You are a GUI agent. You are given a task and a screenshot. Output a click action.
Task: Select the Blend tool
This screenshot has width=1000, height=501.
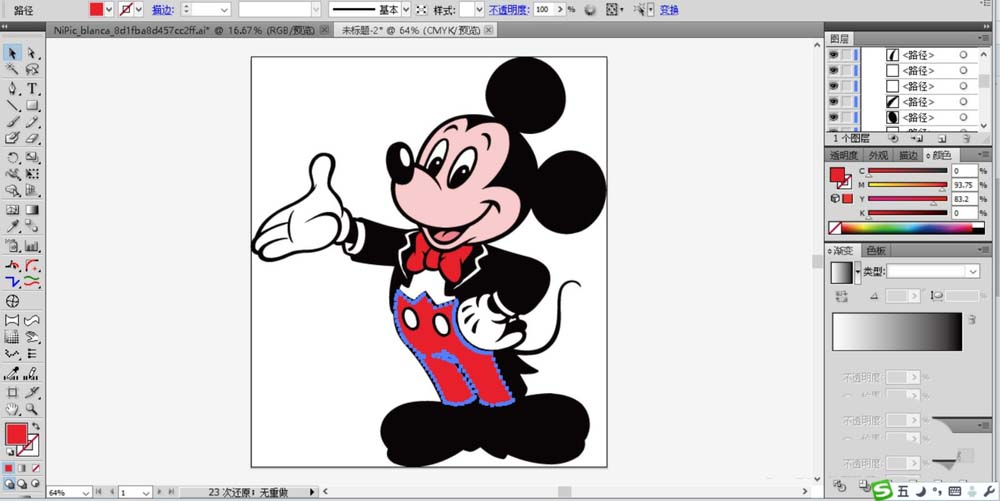[x=32, y=226]
